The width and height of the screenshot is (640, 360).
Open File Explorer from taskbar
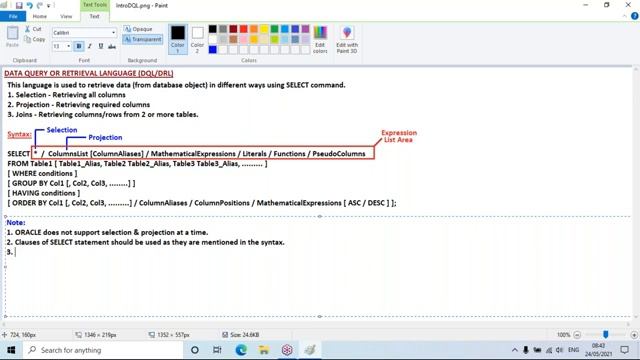[264, 350]
